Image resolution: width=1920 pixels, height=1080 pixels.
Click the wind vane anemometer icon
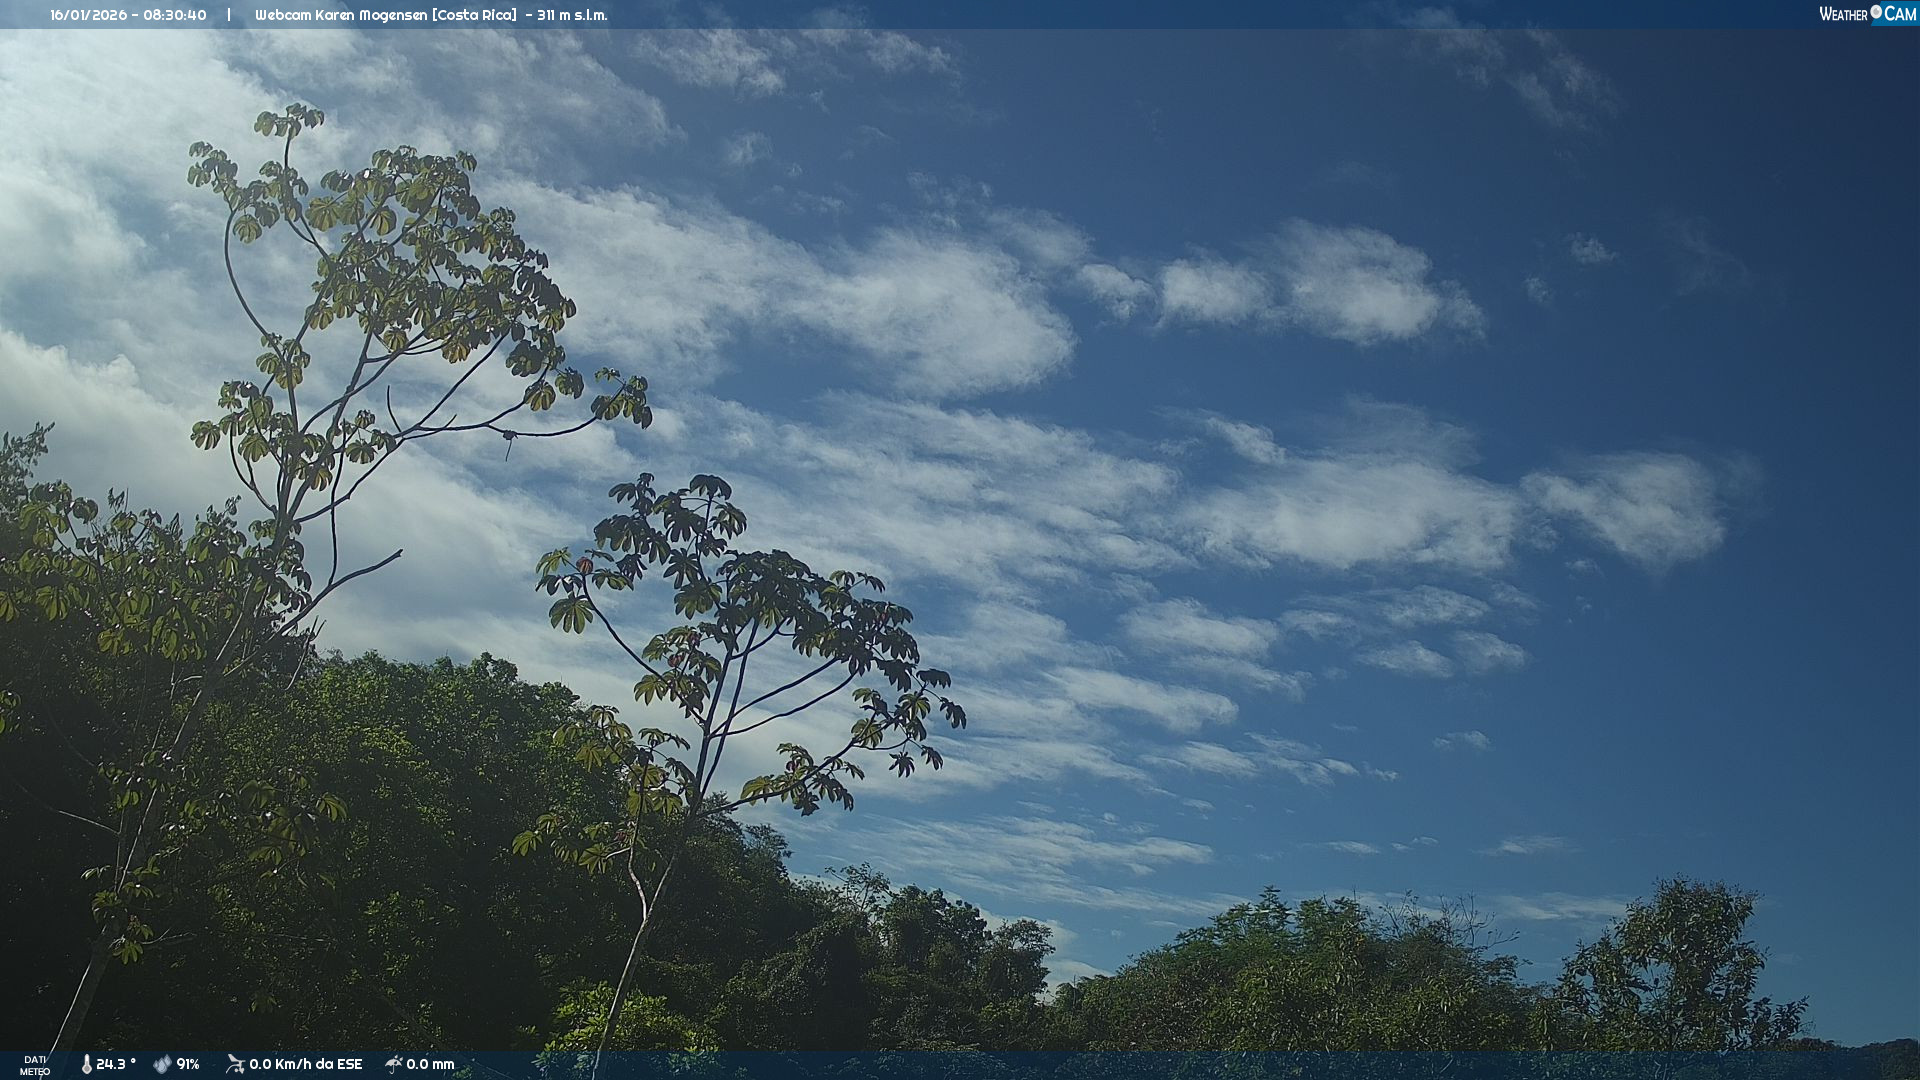[x=235, y=1064]
